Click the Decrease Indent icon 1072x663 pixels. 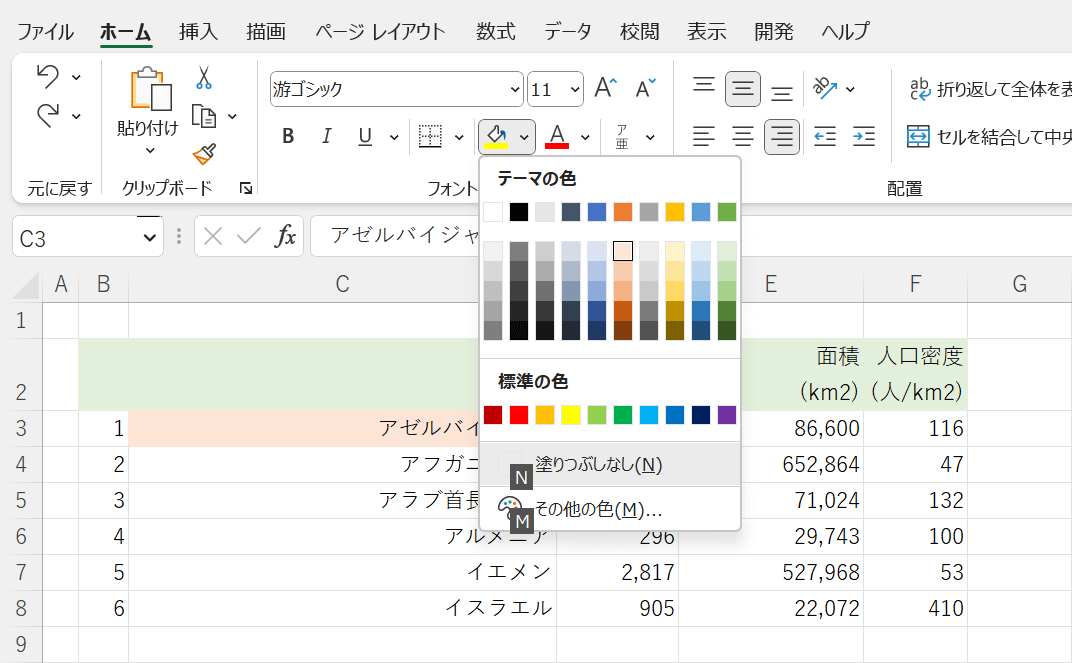point(825,136)
